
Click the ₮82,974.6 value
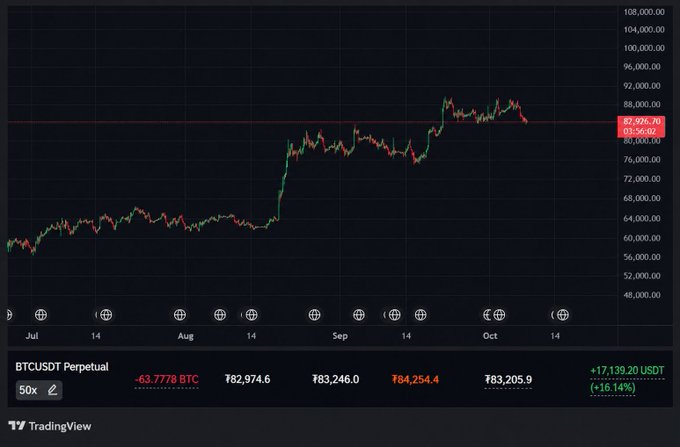coord(248,379)
